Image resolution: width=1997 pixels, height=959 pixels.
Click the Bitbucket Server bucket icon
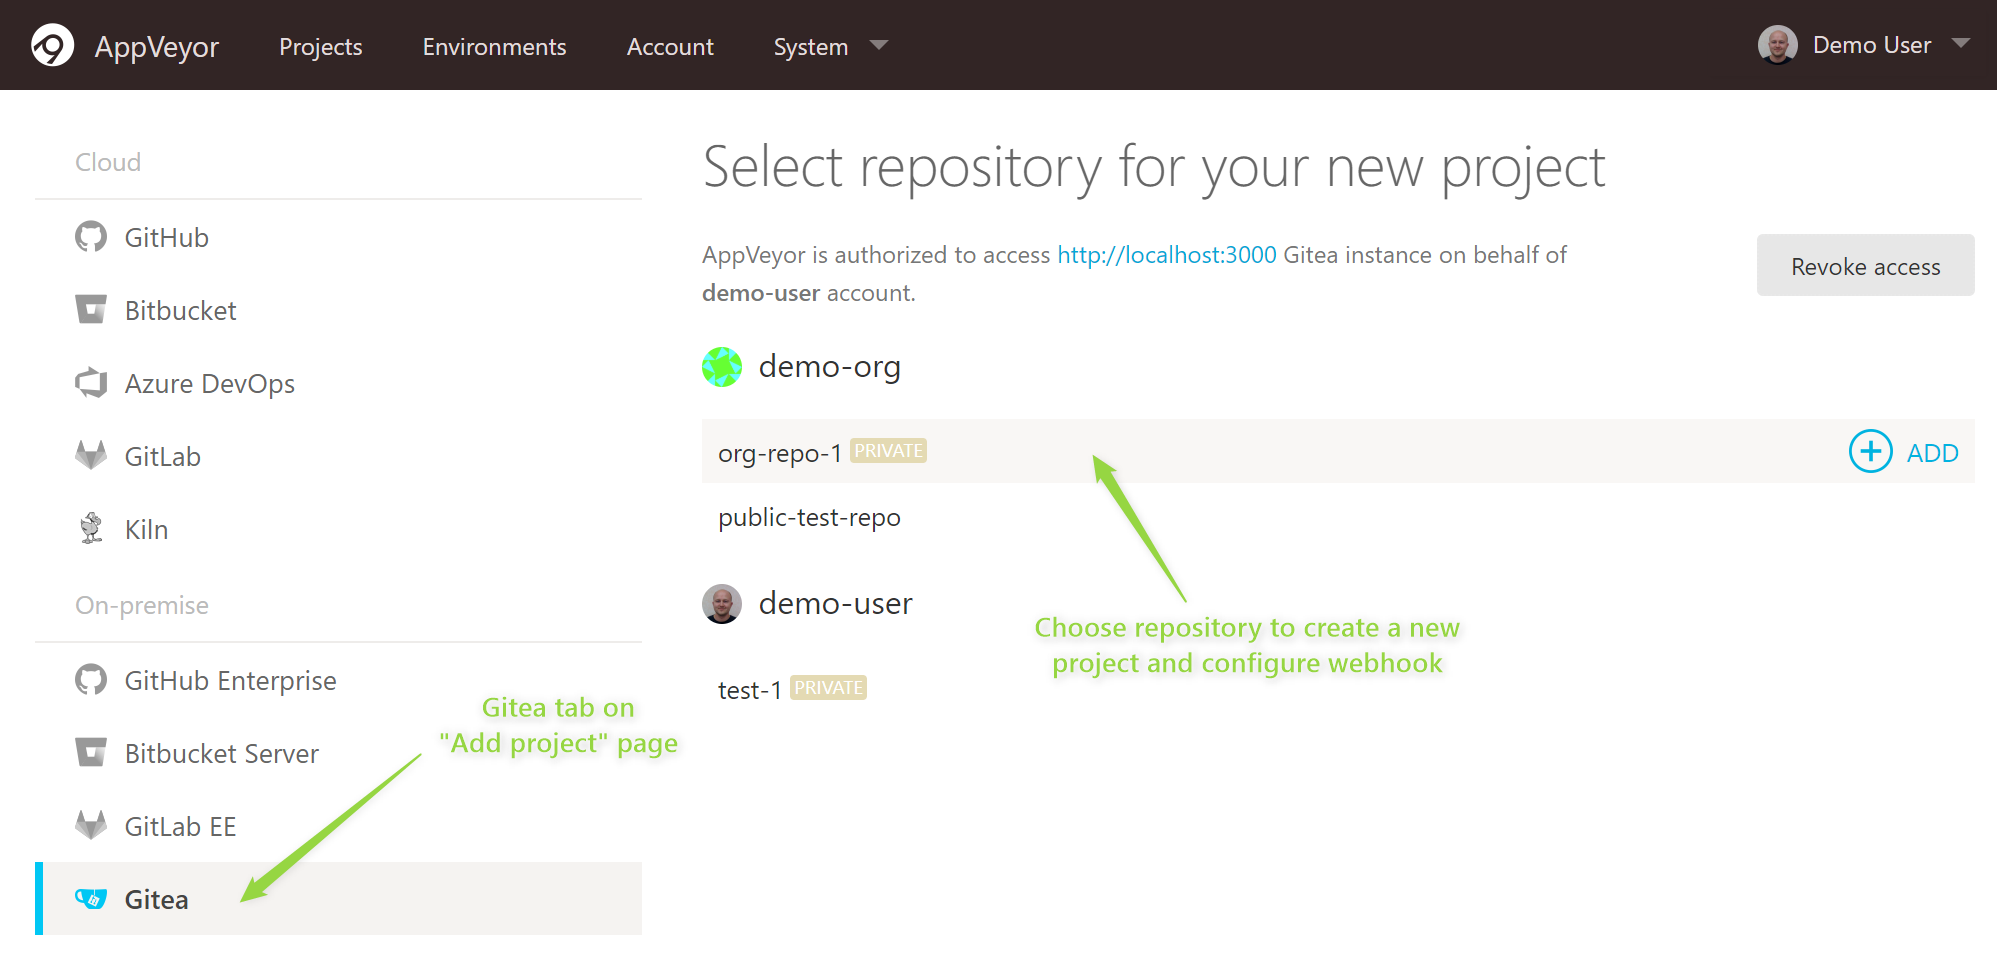point(91,753)
